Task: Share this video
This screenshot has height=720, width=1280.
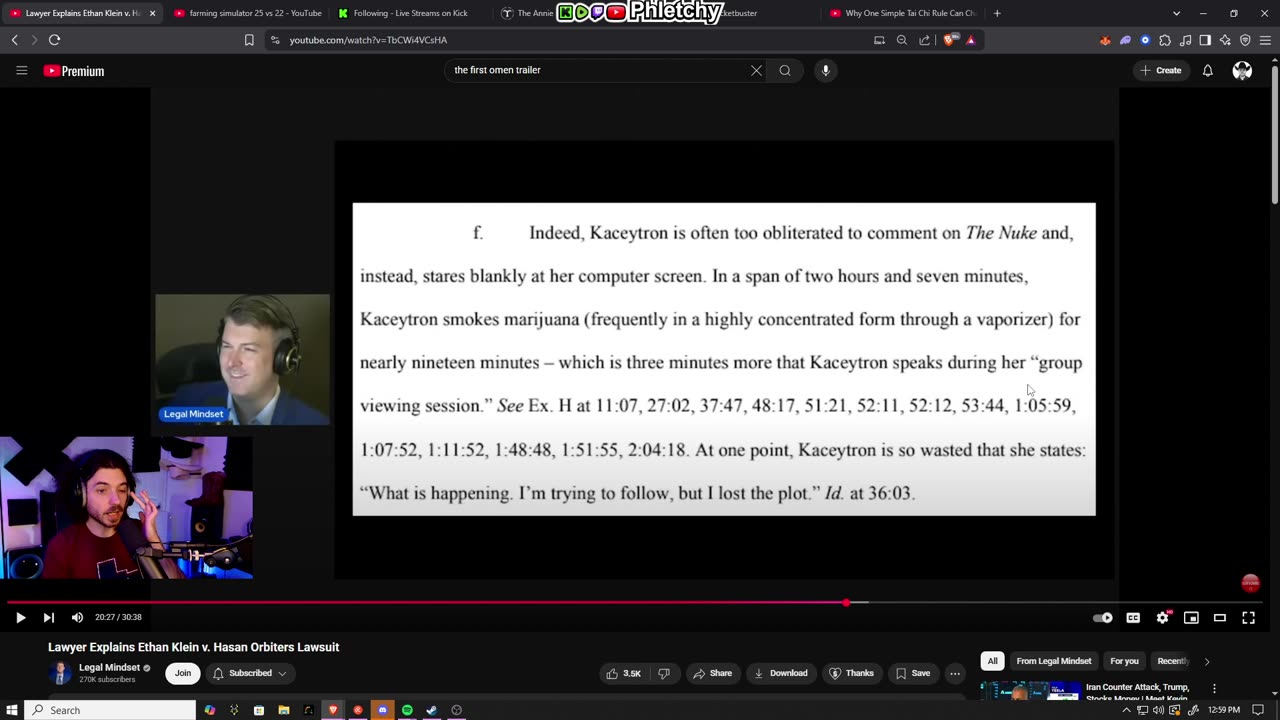Action: click(x=712, y=673)
